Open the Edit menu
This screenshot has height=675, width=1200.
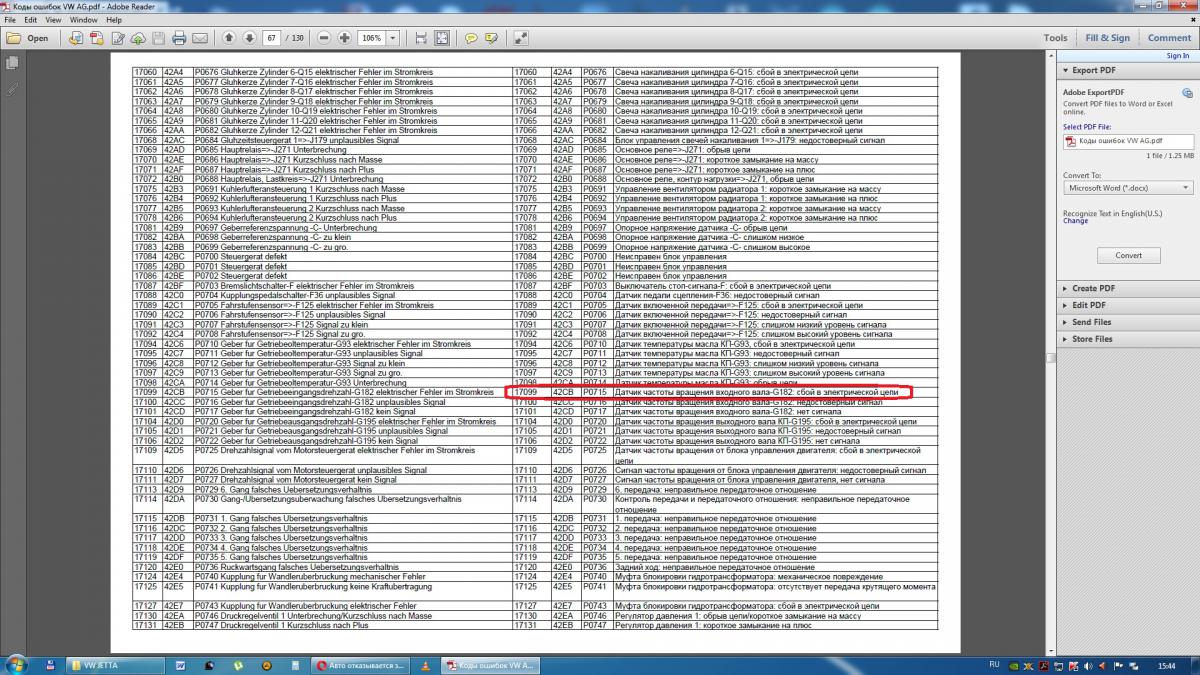31,20
